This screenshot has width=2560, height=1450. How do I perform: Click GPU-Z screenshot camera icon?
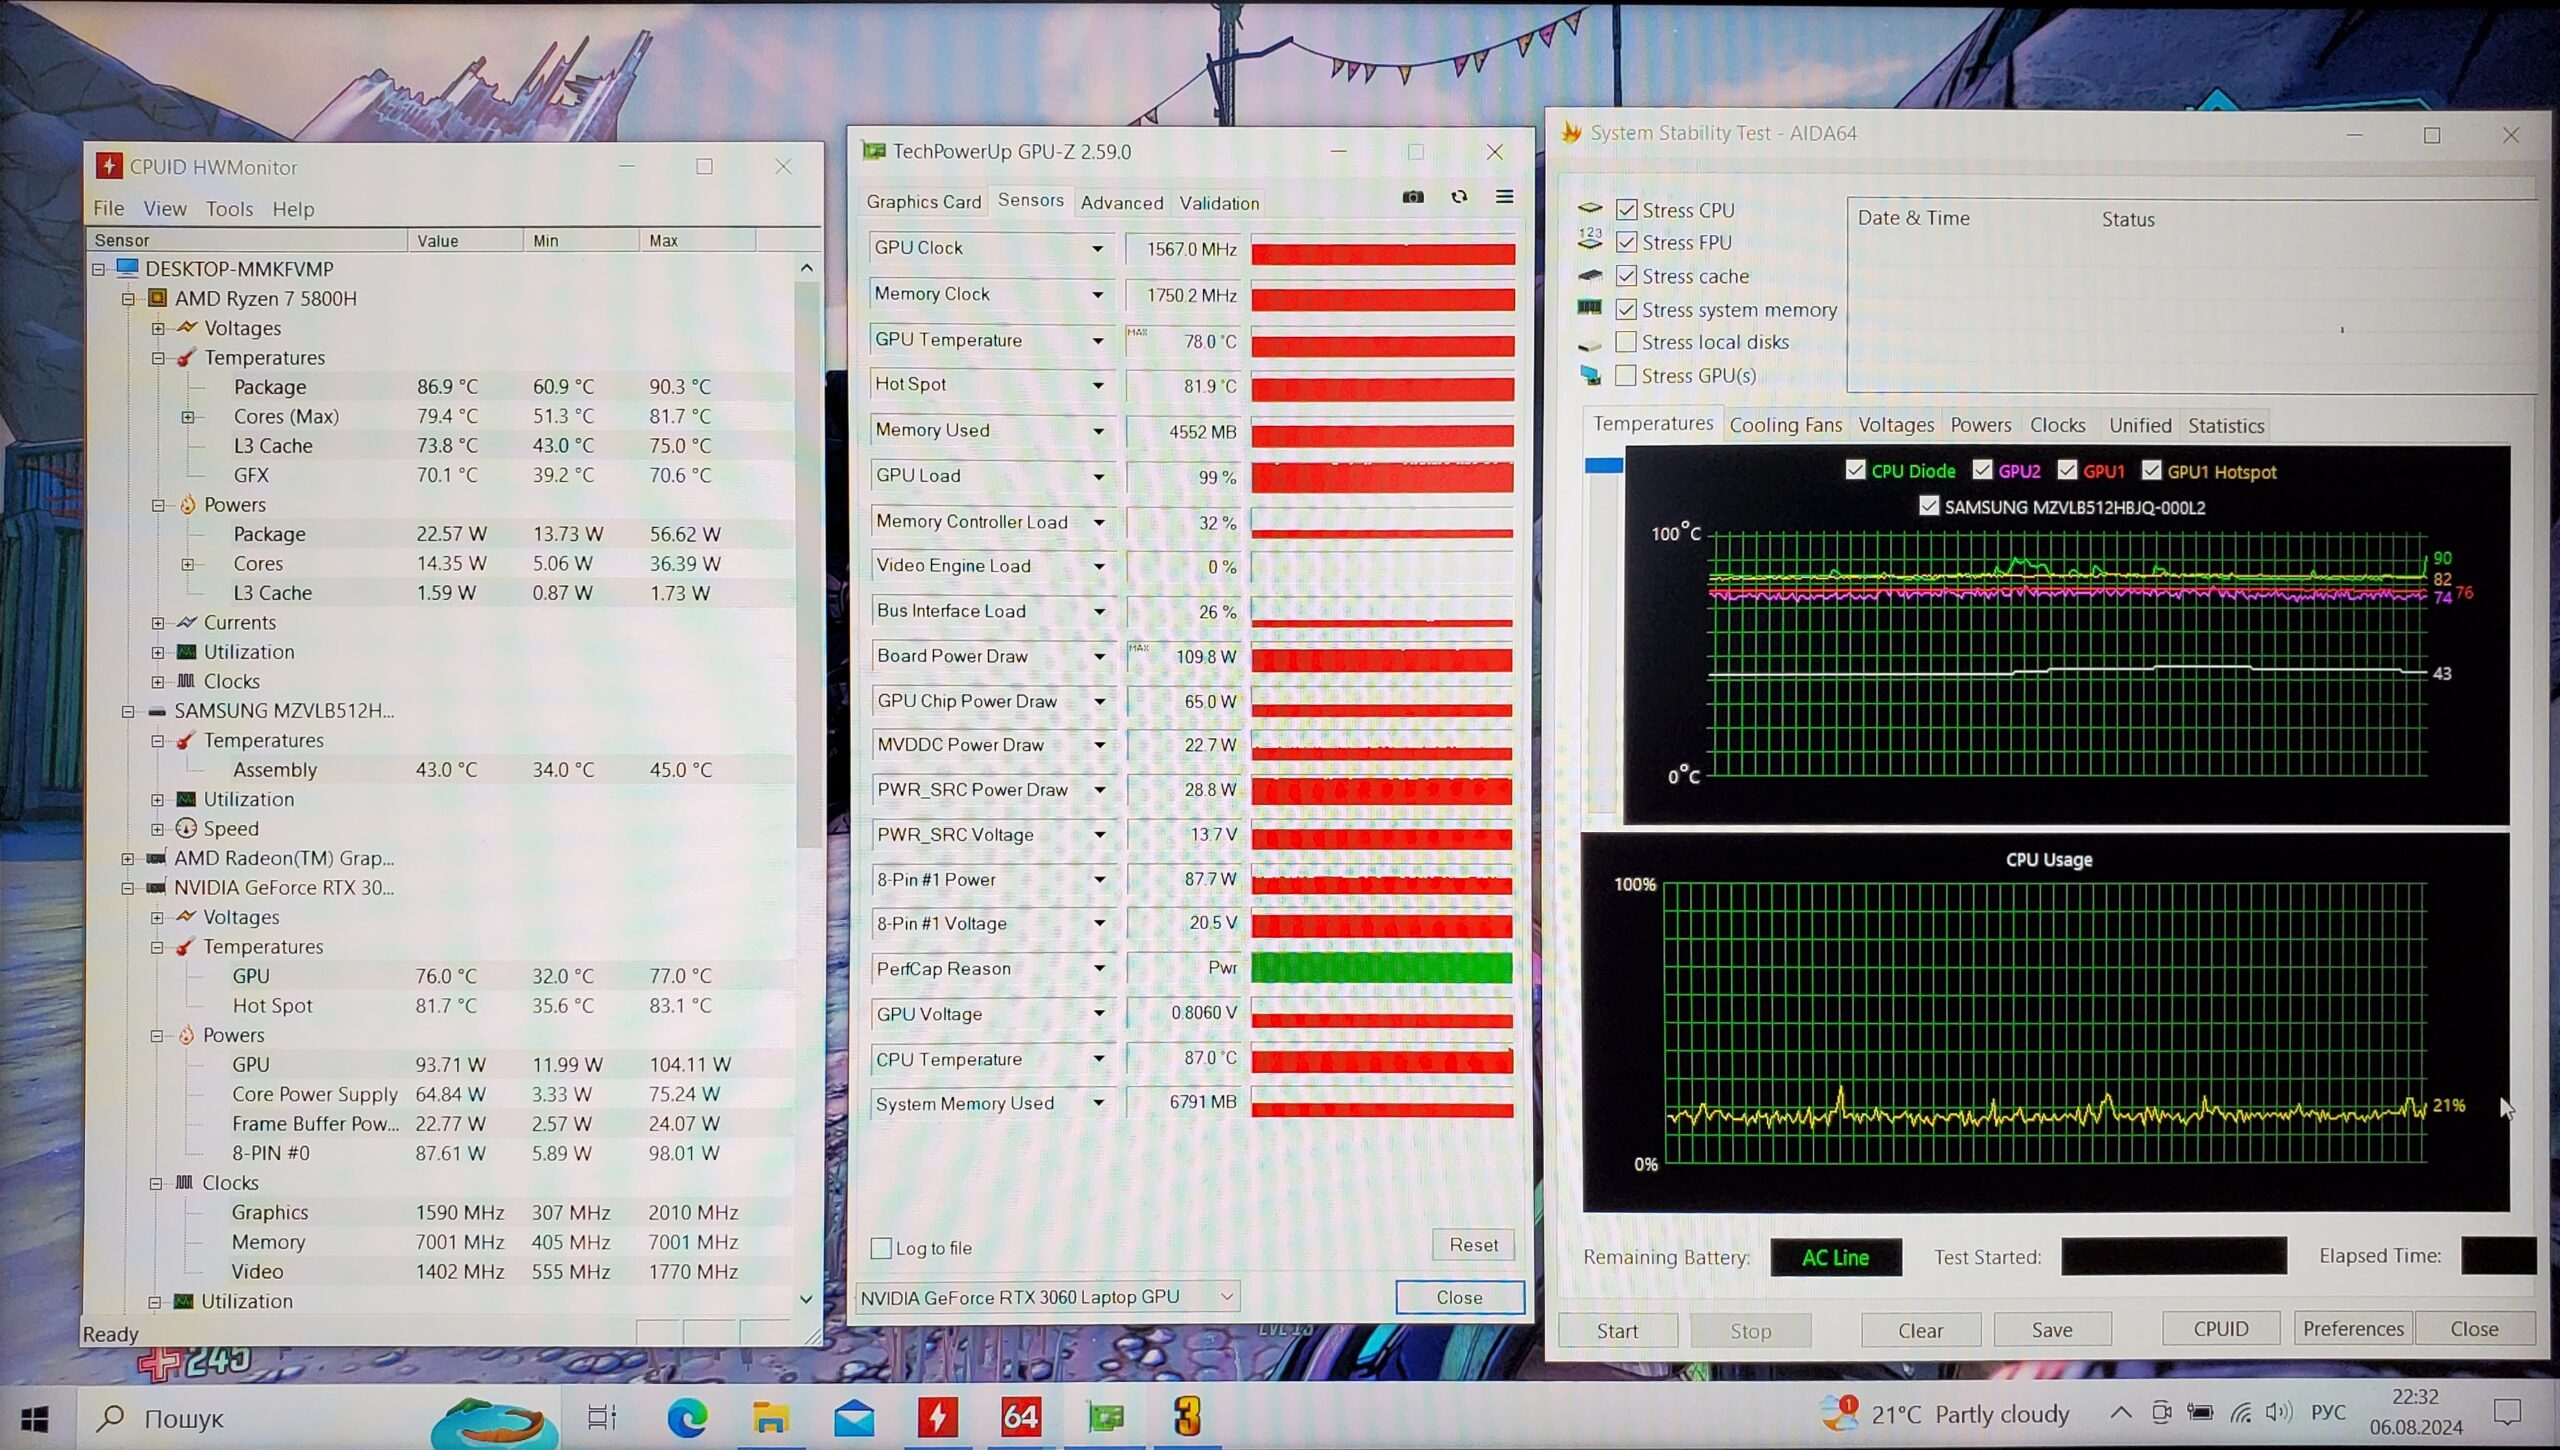(x=1412, y=197)
